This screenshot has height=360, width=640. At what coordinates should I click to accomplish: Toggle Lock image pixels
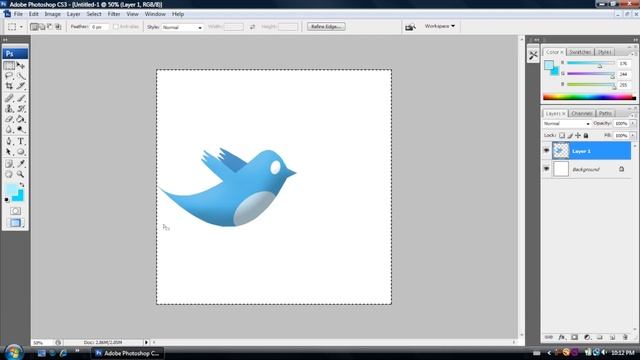pos(570,135)
